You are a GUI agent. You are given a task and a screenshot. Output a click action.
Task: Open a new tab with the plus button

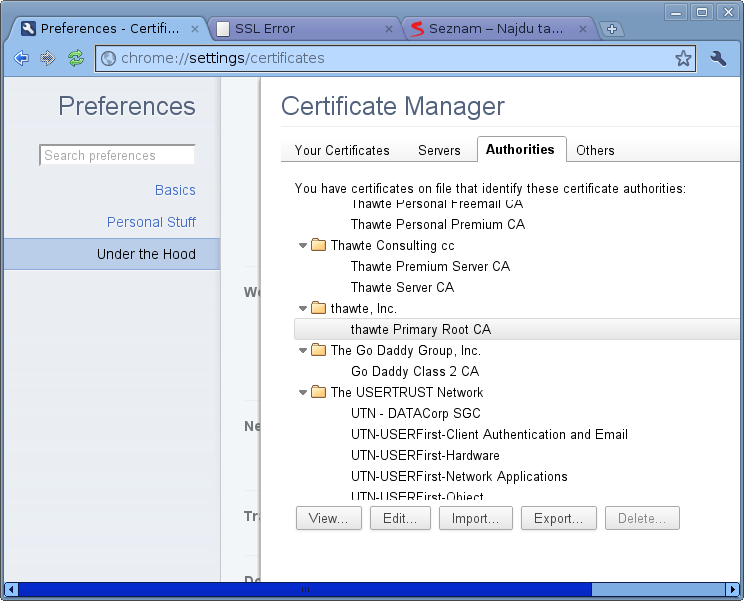coord(612,29)
